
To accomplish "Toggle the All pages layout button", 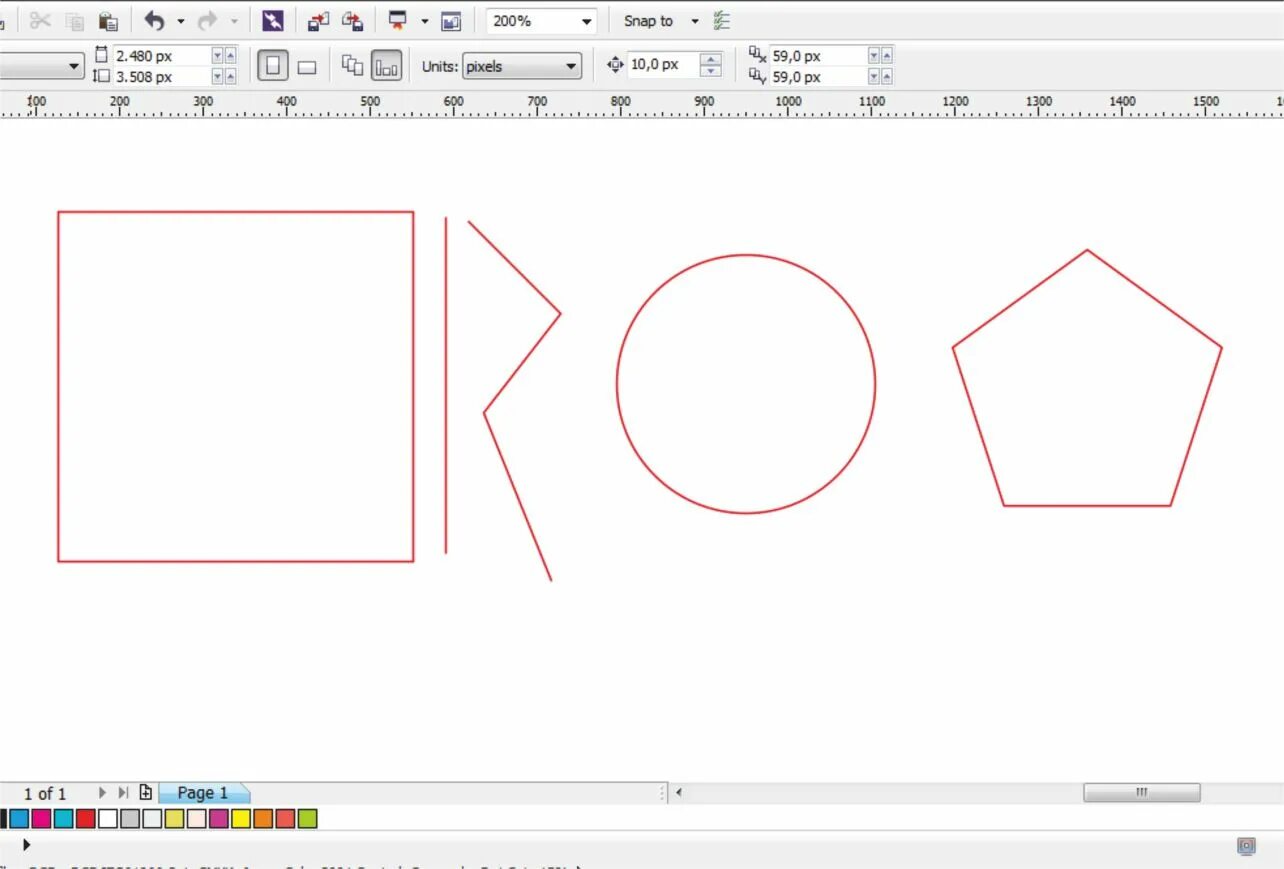I will pyautogui.click(x=352, y=66).
